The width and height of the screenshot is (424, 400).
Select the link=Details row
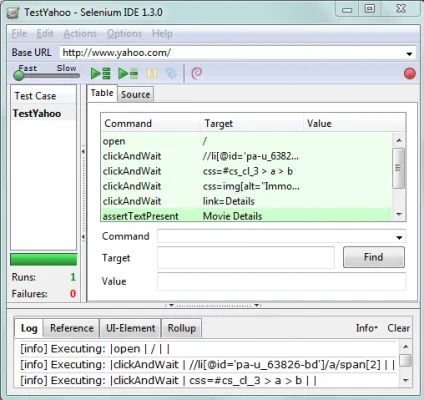tap(246, 201)
